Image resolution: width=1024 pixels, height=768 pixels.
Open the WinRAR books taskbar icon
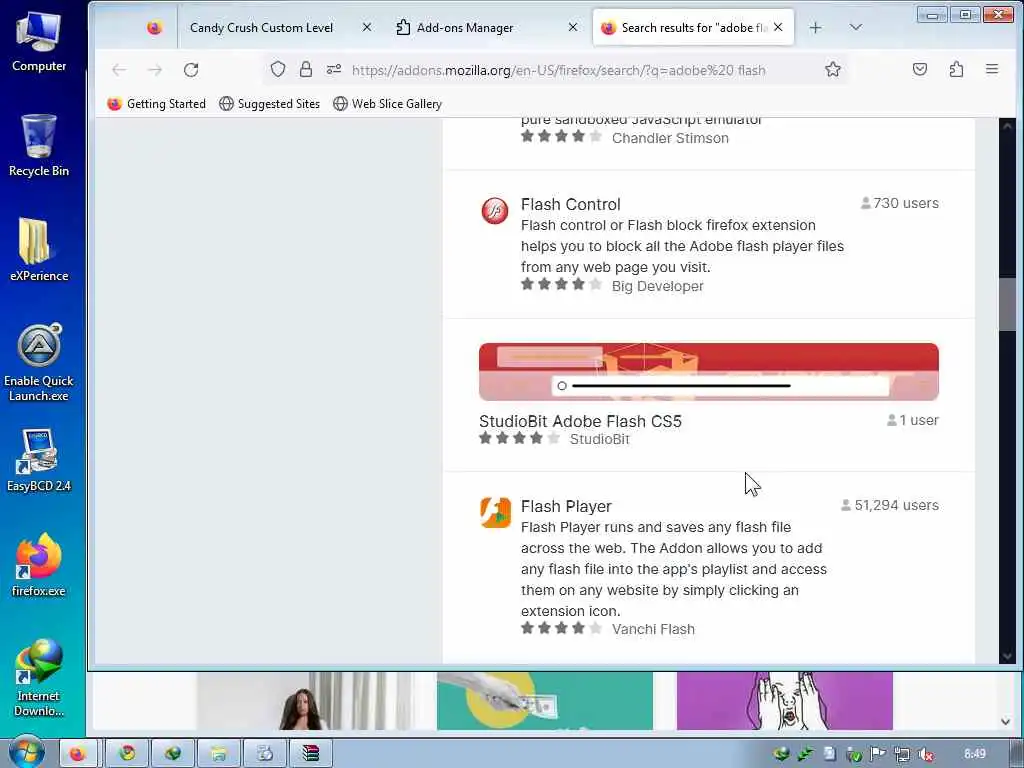point(311,754)
